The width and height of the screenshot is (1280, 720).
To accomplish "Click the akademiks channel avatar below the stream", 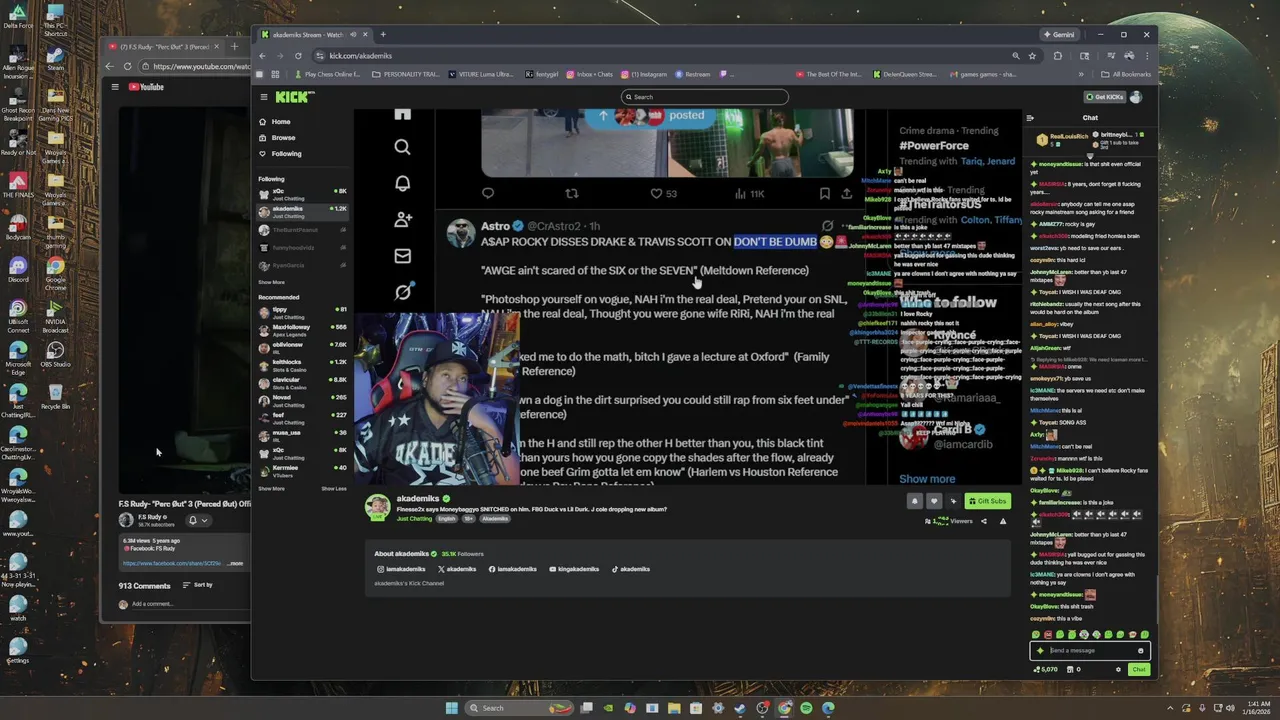I will (377, 507).
